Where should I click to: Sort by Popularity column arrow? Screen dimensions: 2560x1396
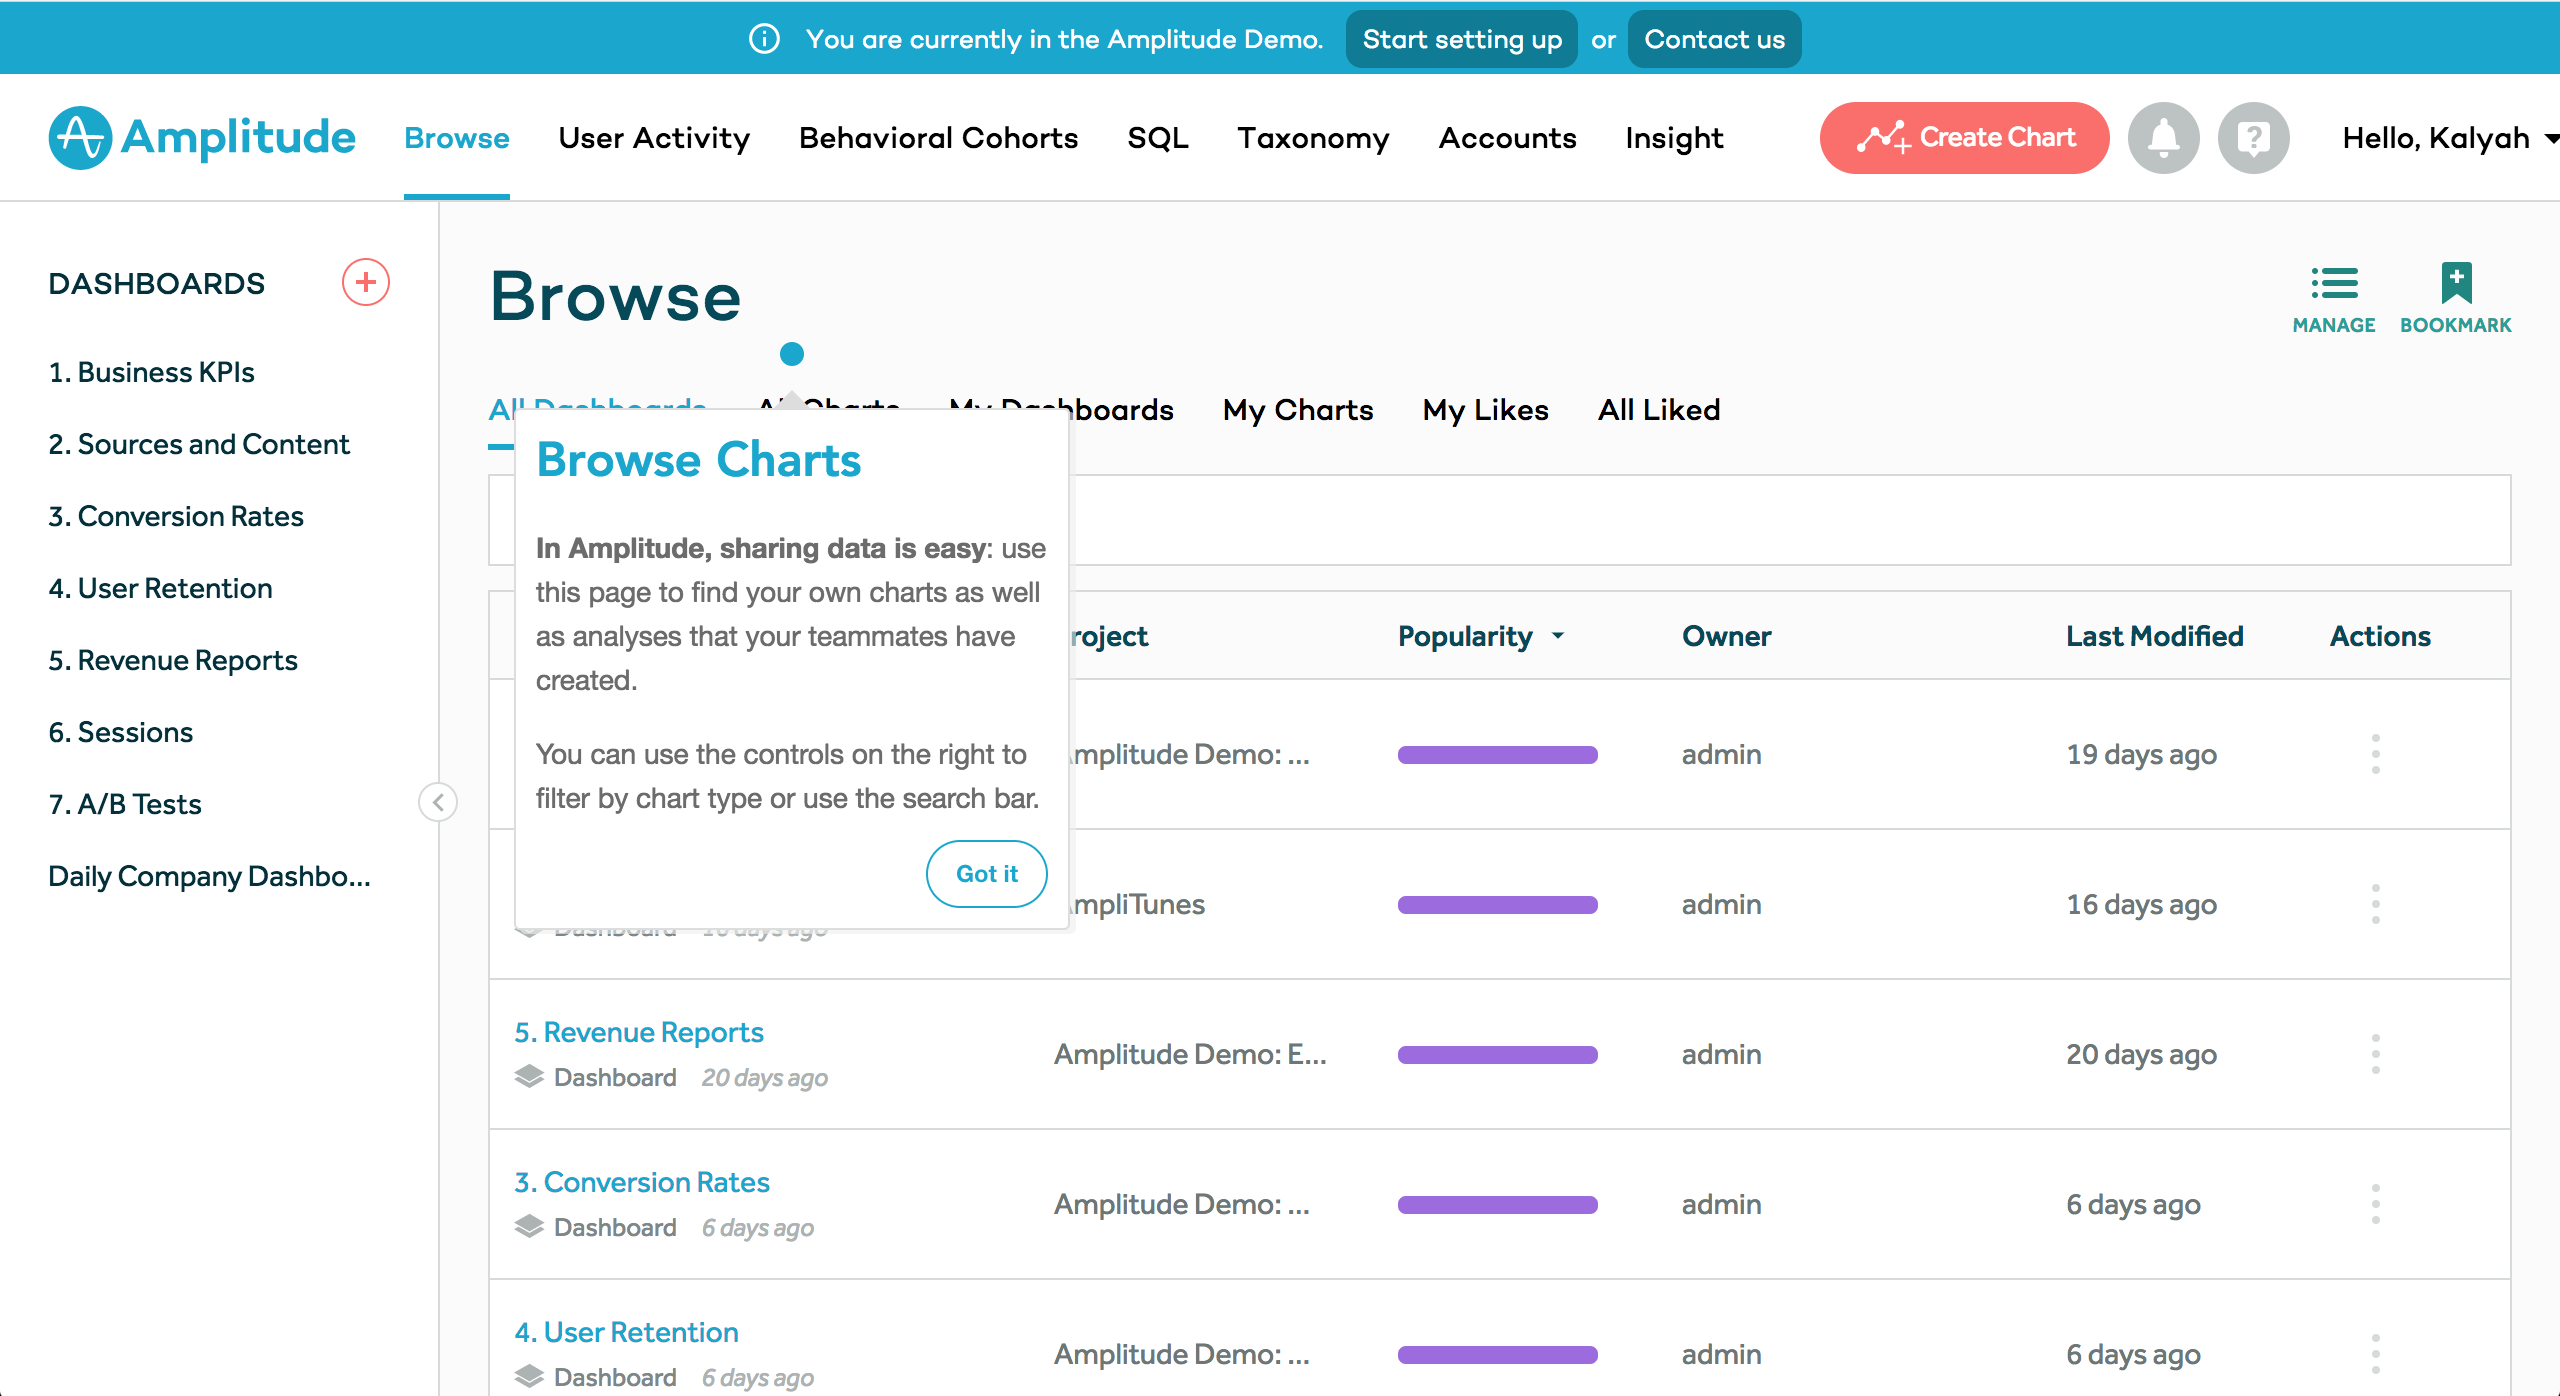tap(1558, 636)
